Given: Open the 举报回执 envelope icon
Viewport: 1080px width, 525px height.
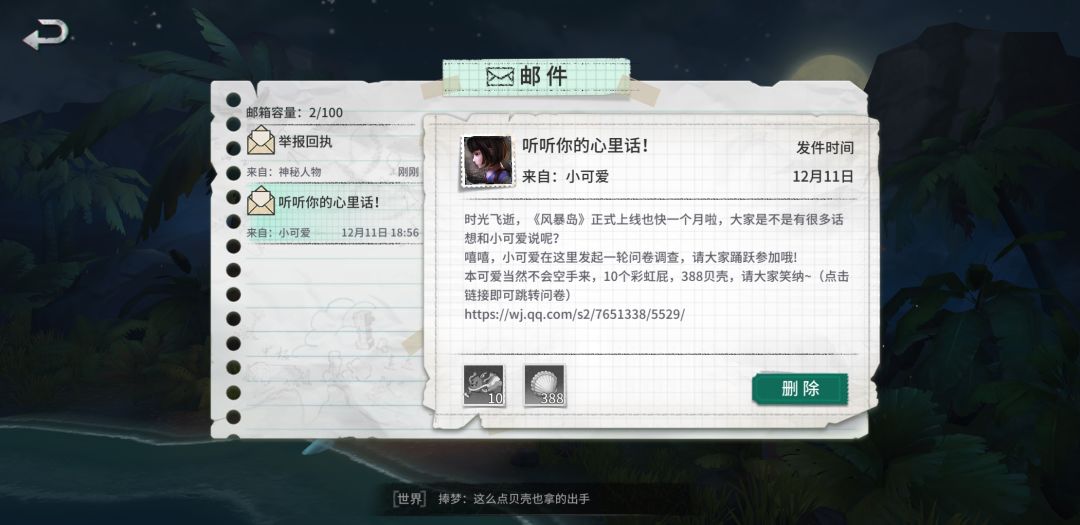Looking at the screenshot, I should [261, 142].
